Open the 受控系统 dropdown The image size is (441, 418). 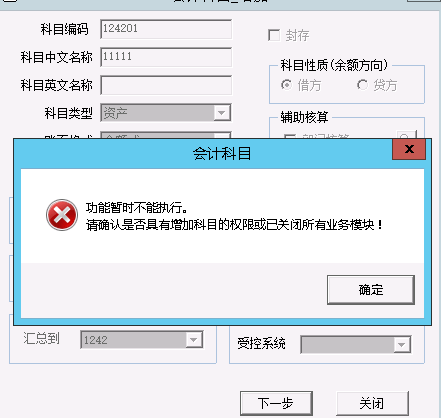356,345
